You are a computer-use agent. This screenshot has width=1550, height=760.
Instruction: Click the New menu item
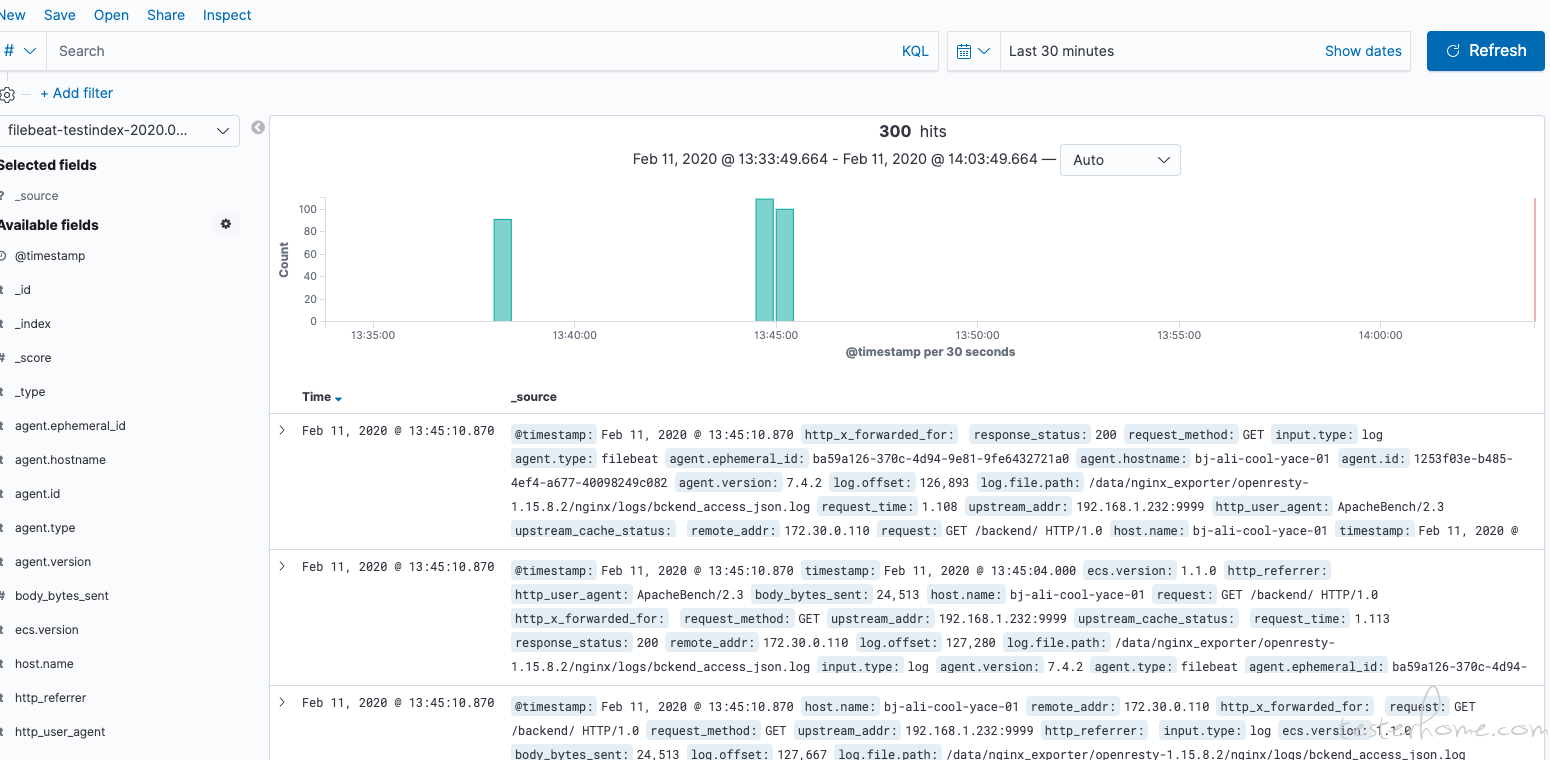tap(13, 15)
